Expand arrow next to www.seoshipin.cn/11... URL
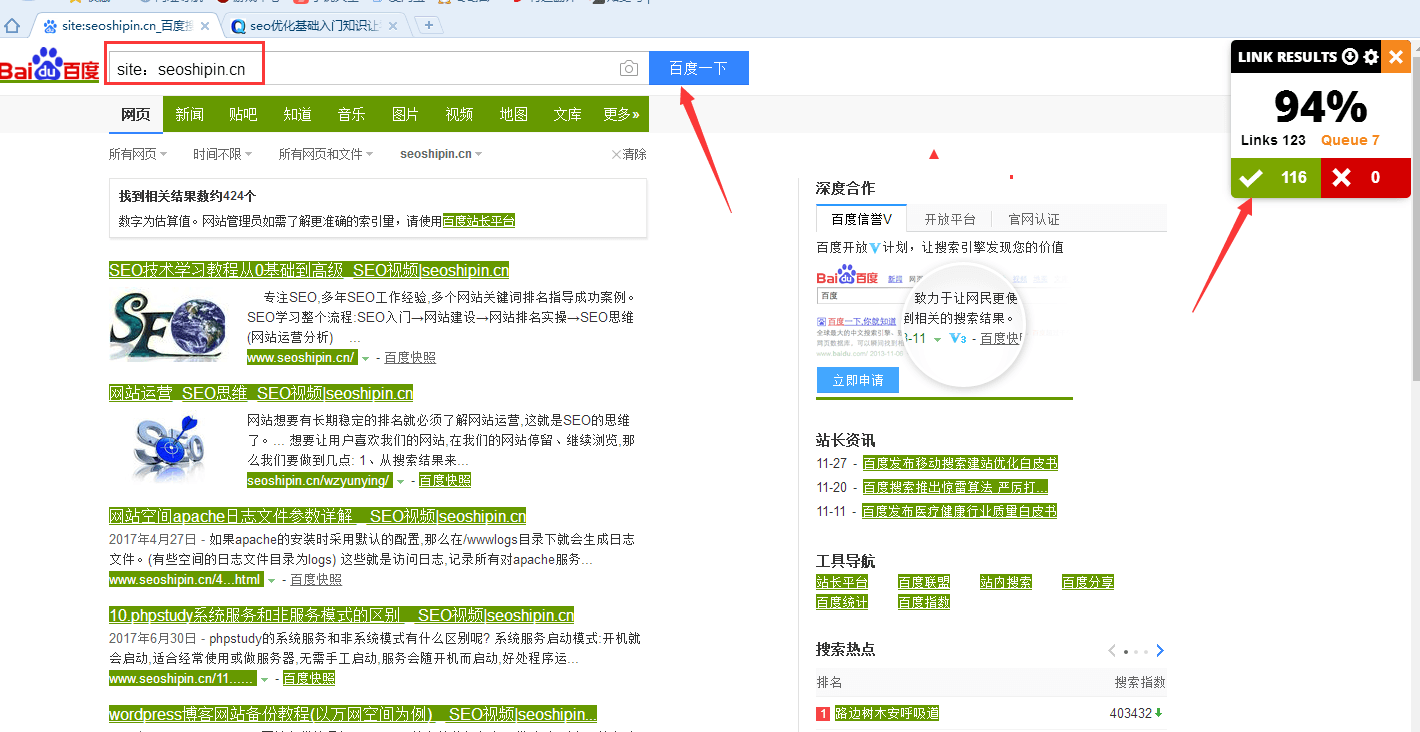Screen dimensions: 1420x732 tap(264, 679)
